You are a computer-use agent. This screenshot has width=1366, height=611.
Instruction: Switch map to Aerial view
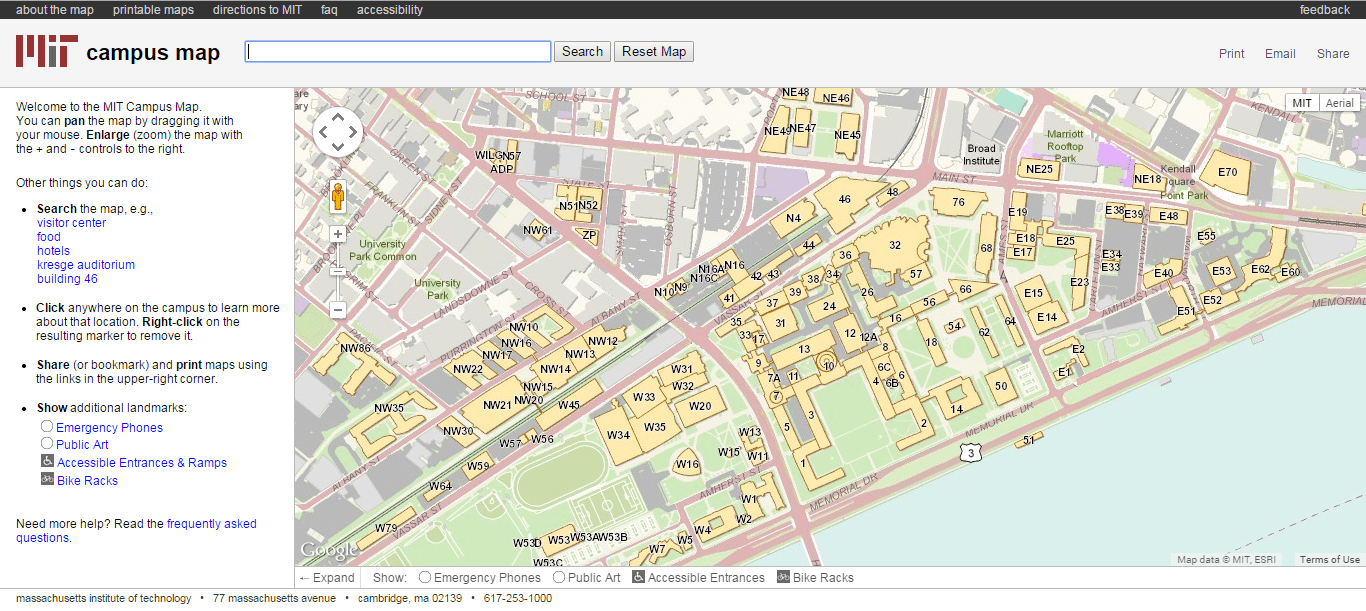1340,103
